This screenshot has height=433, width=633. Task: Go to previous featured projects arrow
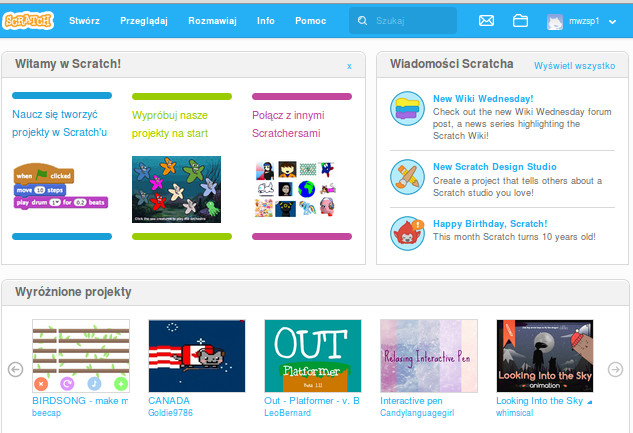15,369
